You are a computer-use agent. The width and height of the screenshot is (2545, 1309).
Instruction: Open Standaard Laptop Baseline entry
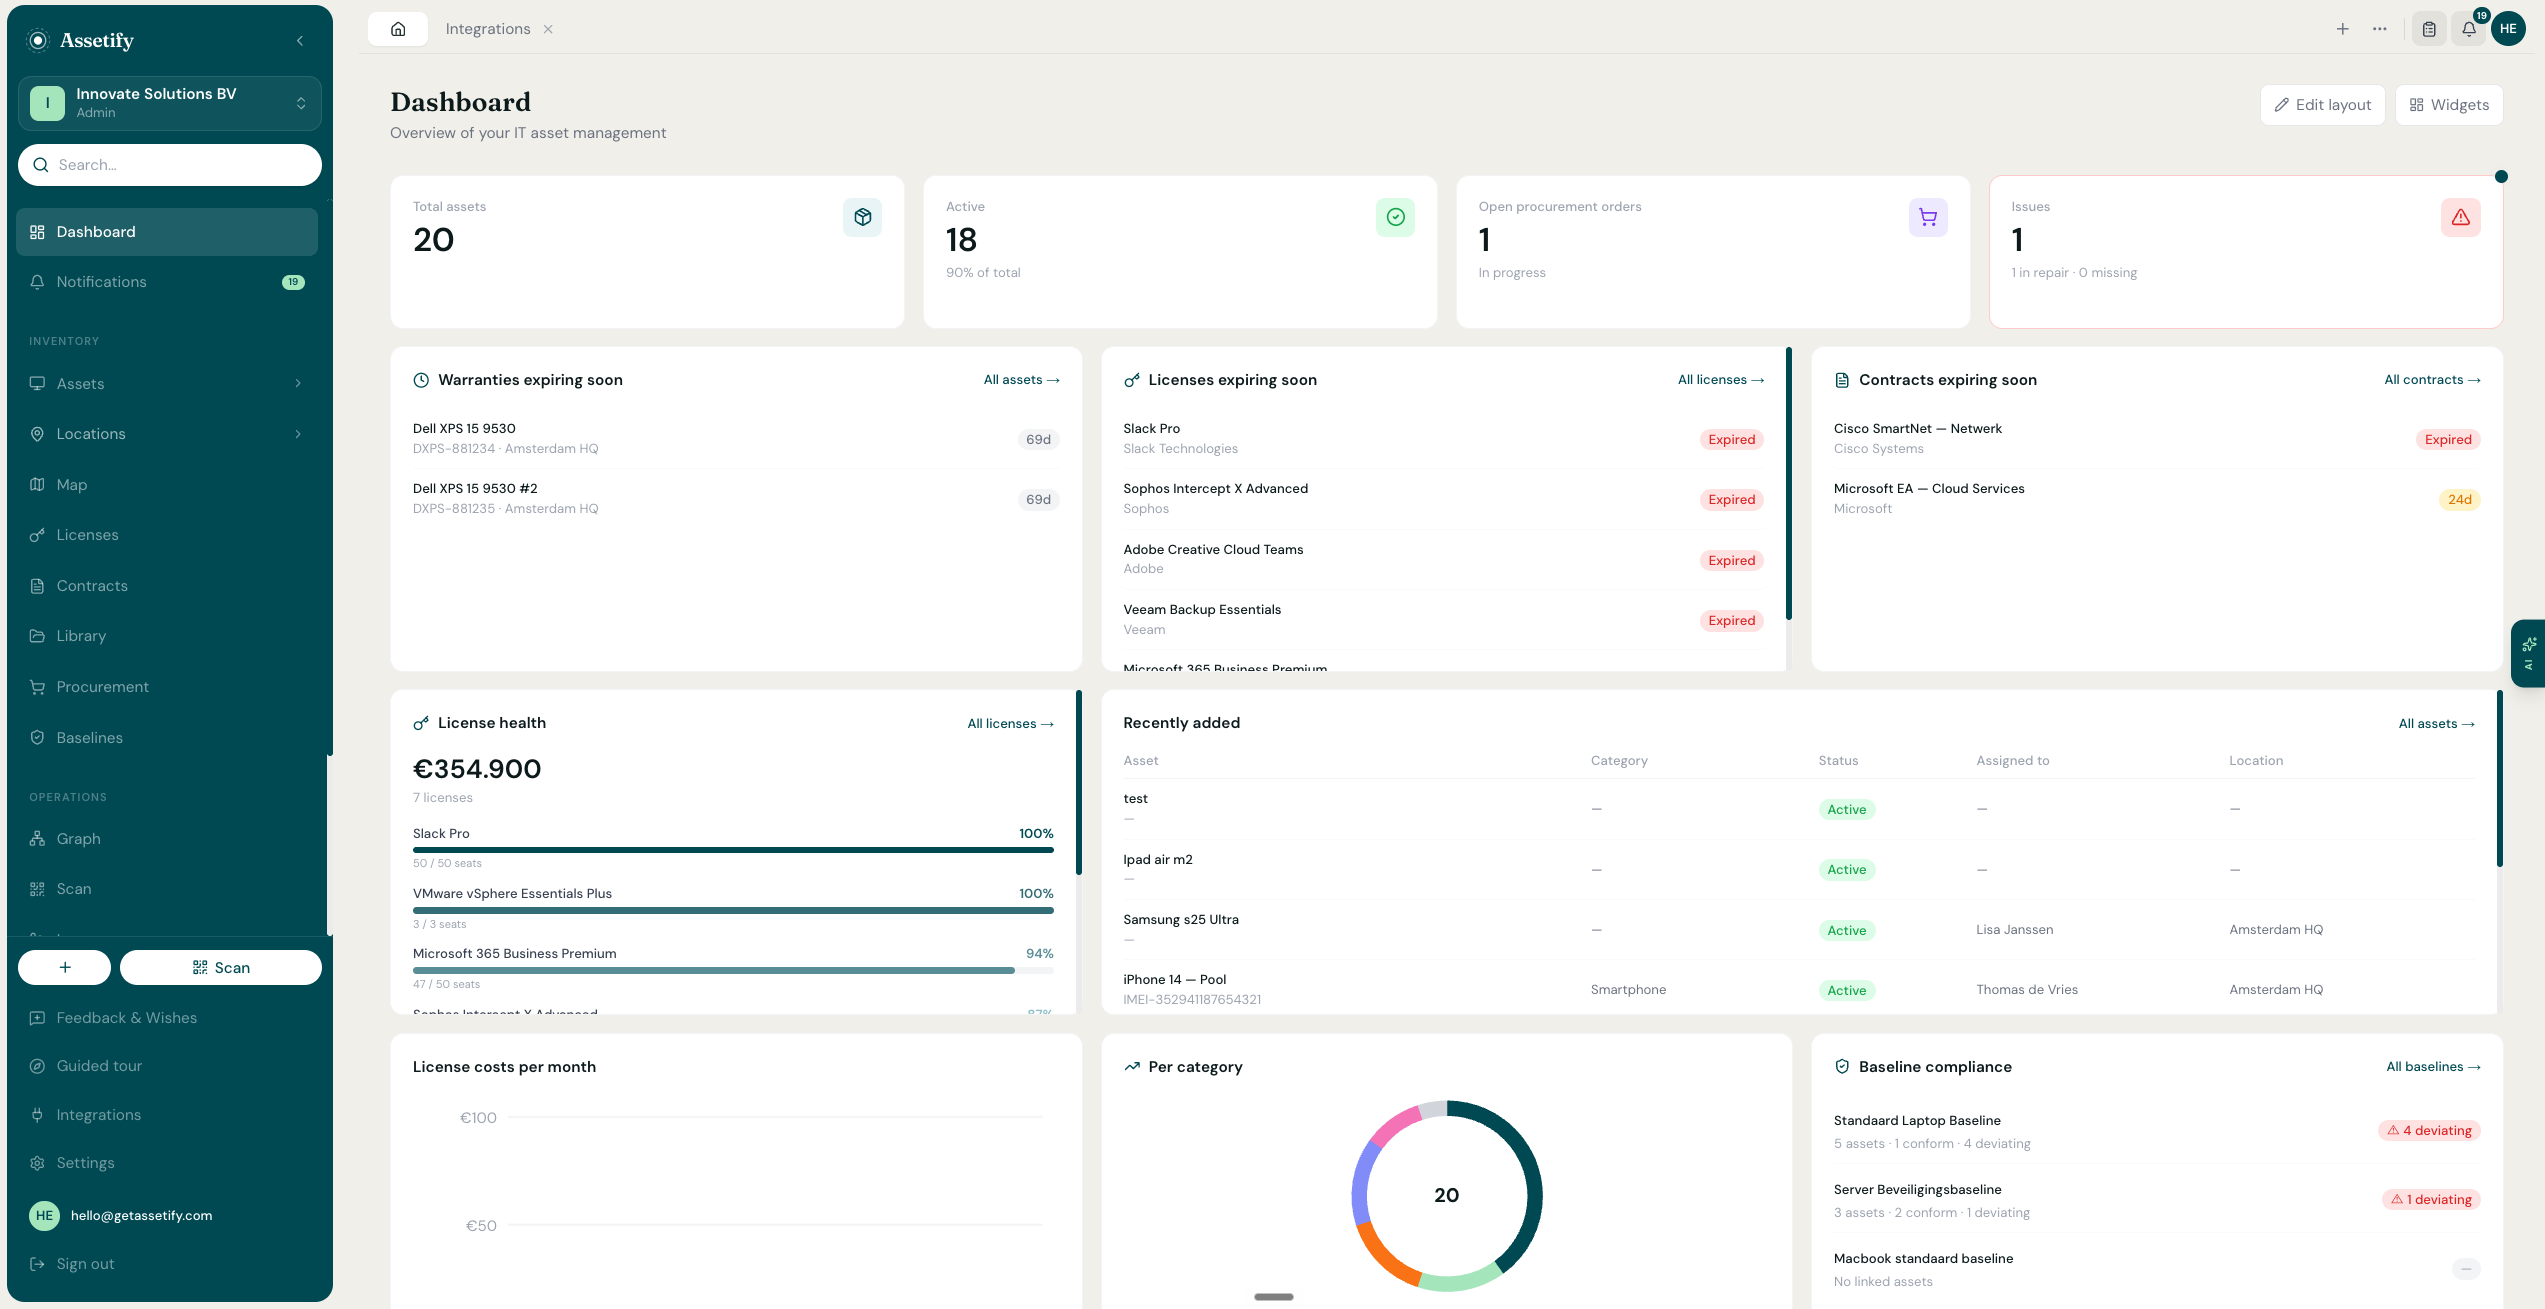2157,1131
